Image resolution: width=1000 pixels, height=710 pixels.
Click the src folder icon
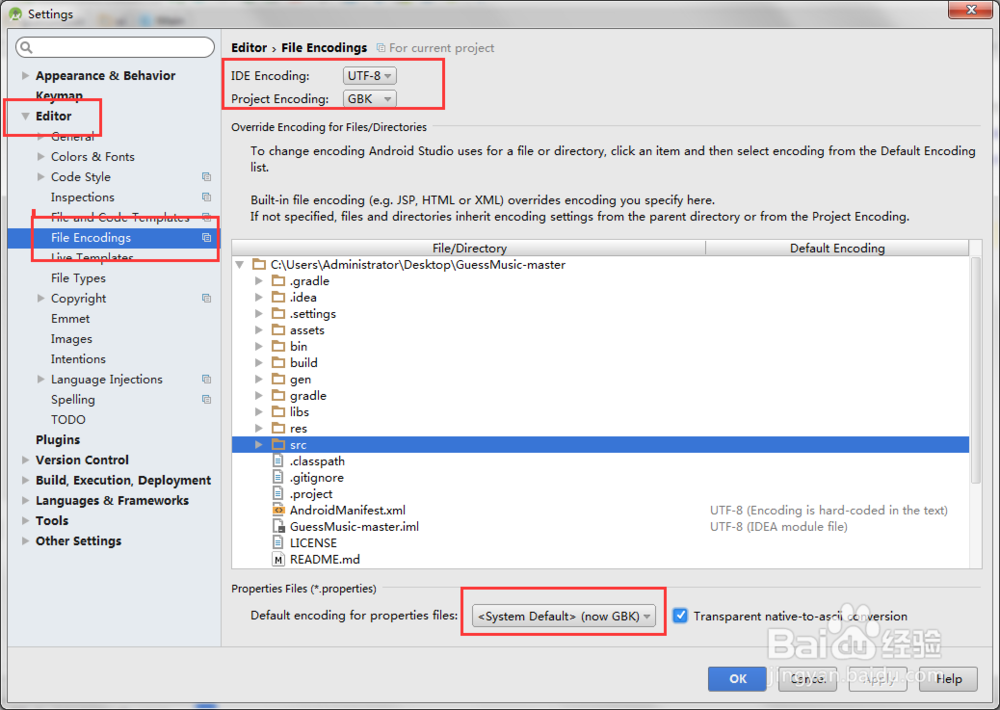pos(278,445)
